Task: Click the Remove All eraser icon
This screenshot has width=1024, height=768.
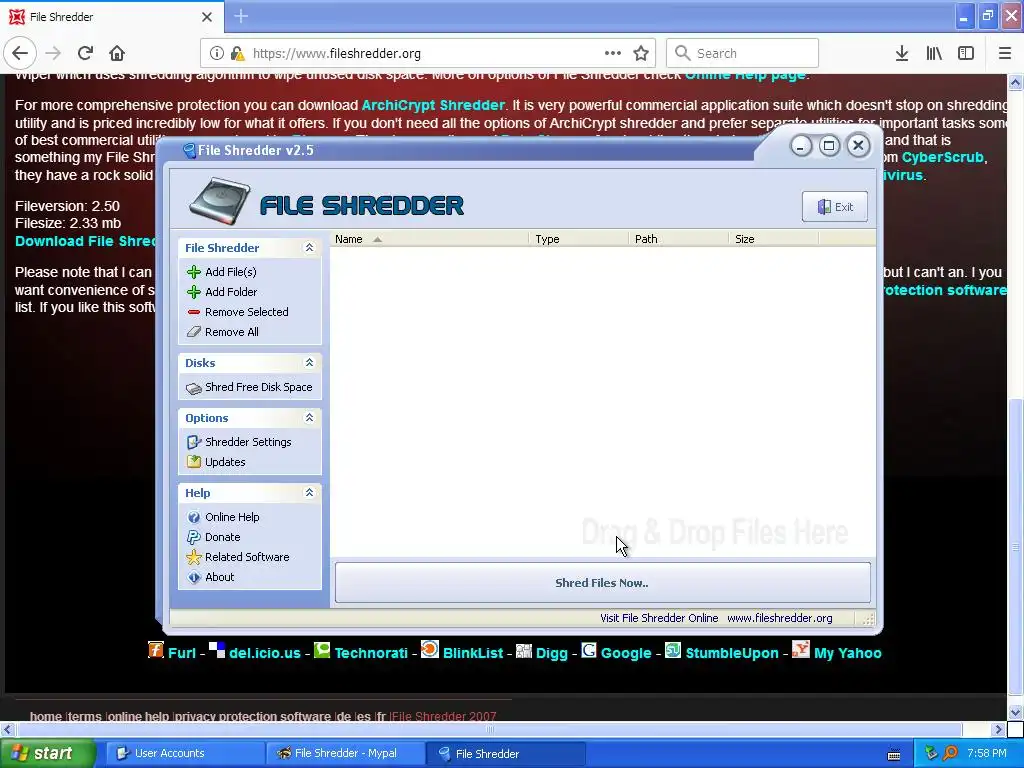Action: coord(194,332)
